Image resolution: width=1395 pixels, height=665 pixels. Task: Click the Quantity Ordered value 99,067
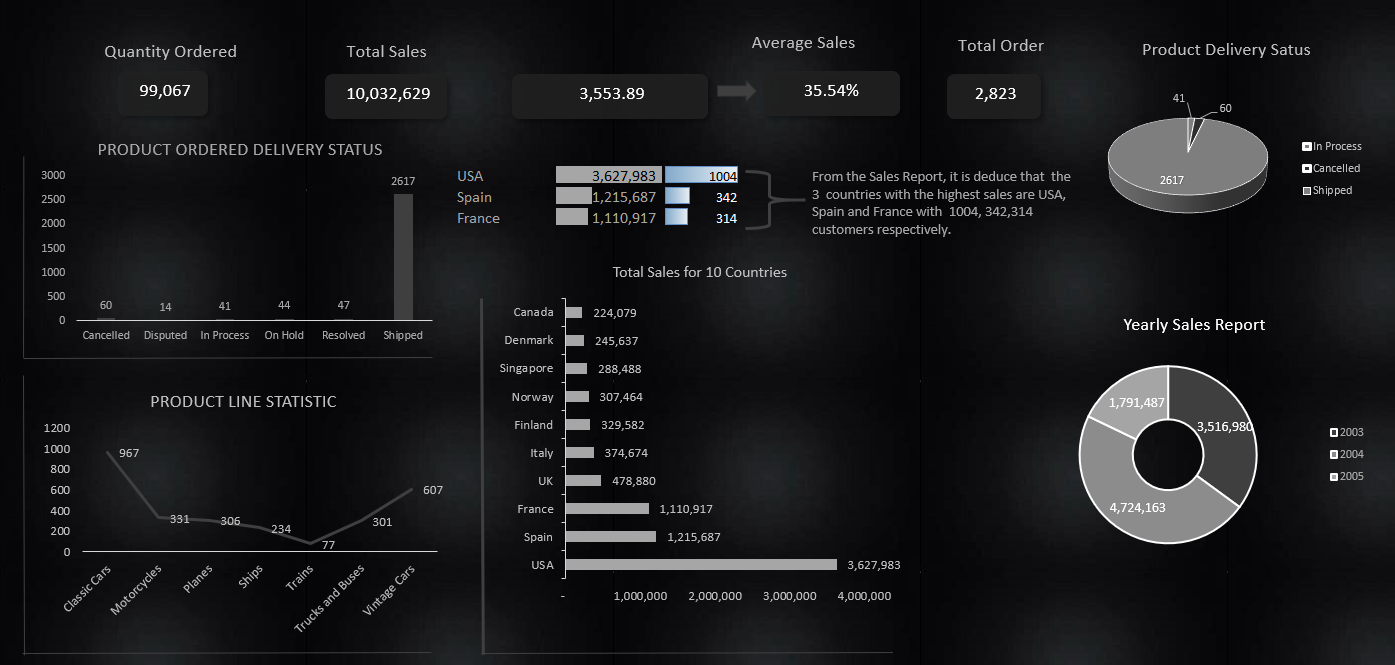pos(164,91)
